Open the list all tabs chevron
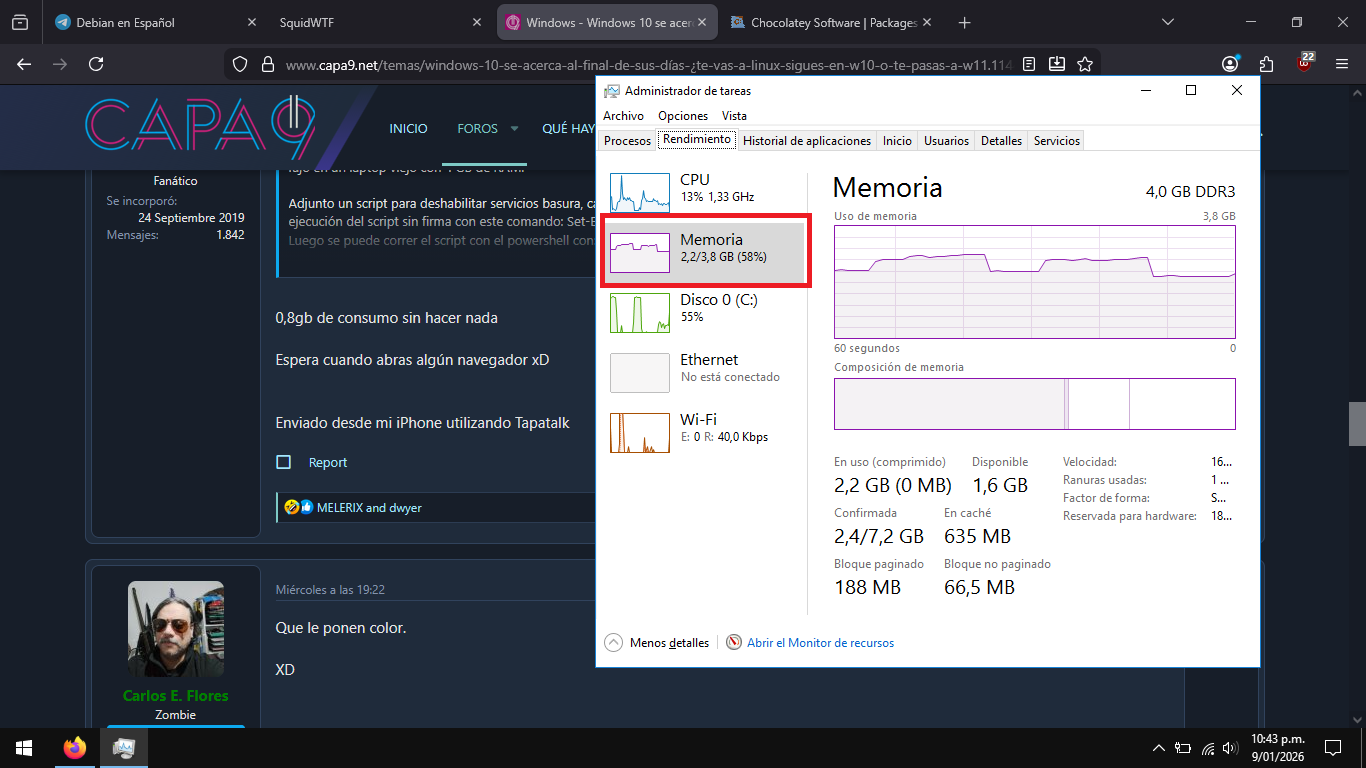The image size is (1366, 768). click(1168, 22)
